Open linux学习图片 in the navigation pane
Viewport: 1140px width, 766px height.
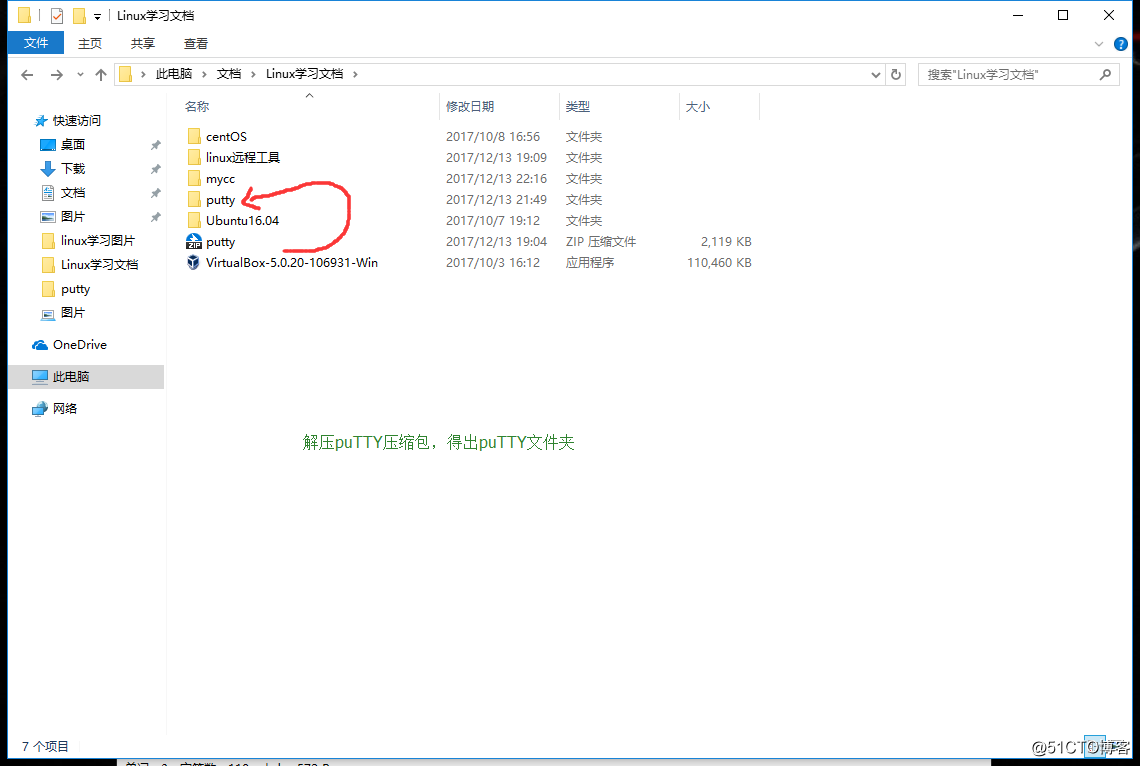pos(97,241)
